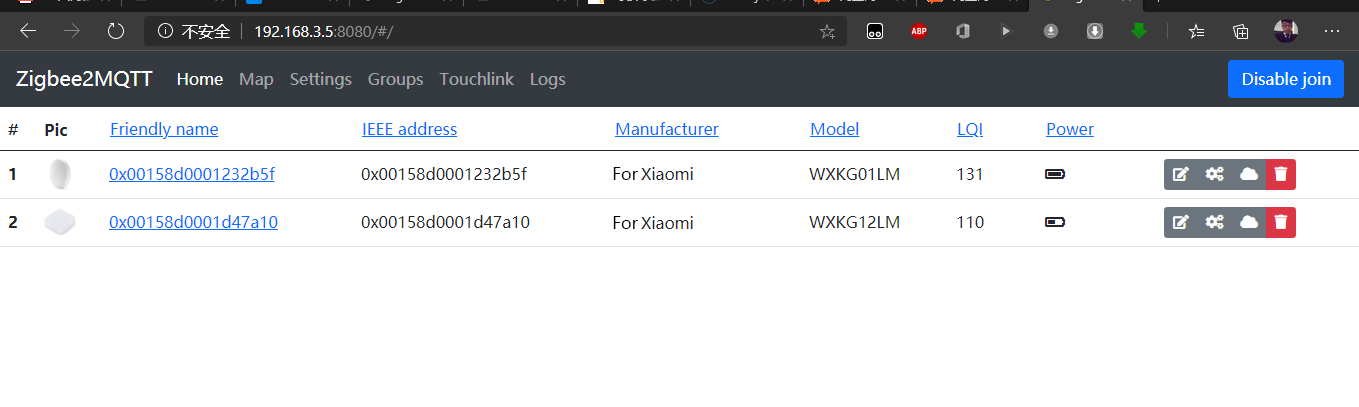Click rename icon for device WXKG12LM
The height and width of the screenshot is (407, 1359).
coord(1180,223)
